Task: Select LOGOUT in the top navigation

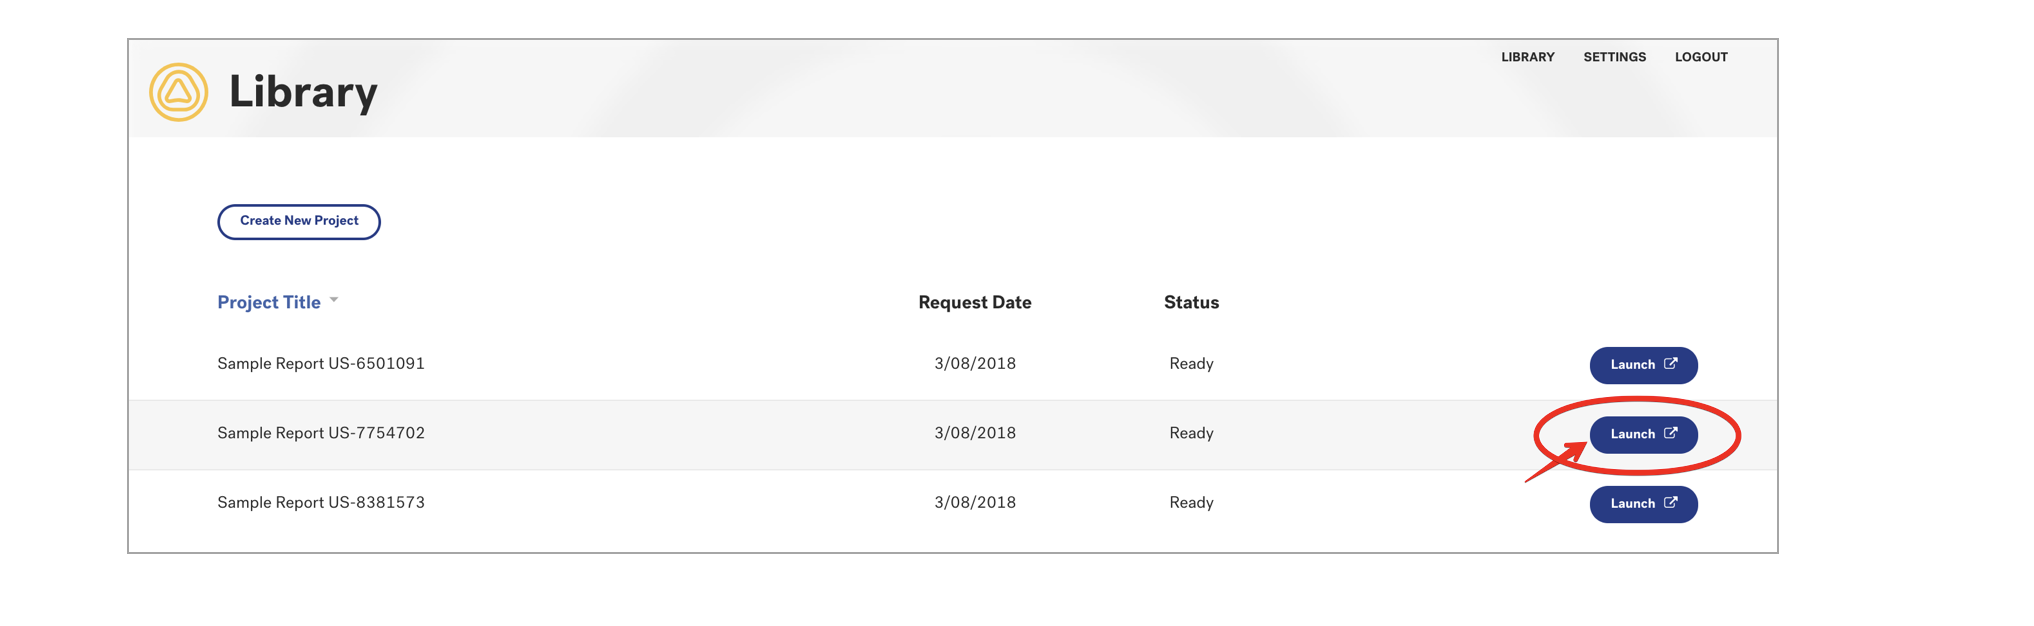Action: pyautogui.click(x=1701, y=57)
